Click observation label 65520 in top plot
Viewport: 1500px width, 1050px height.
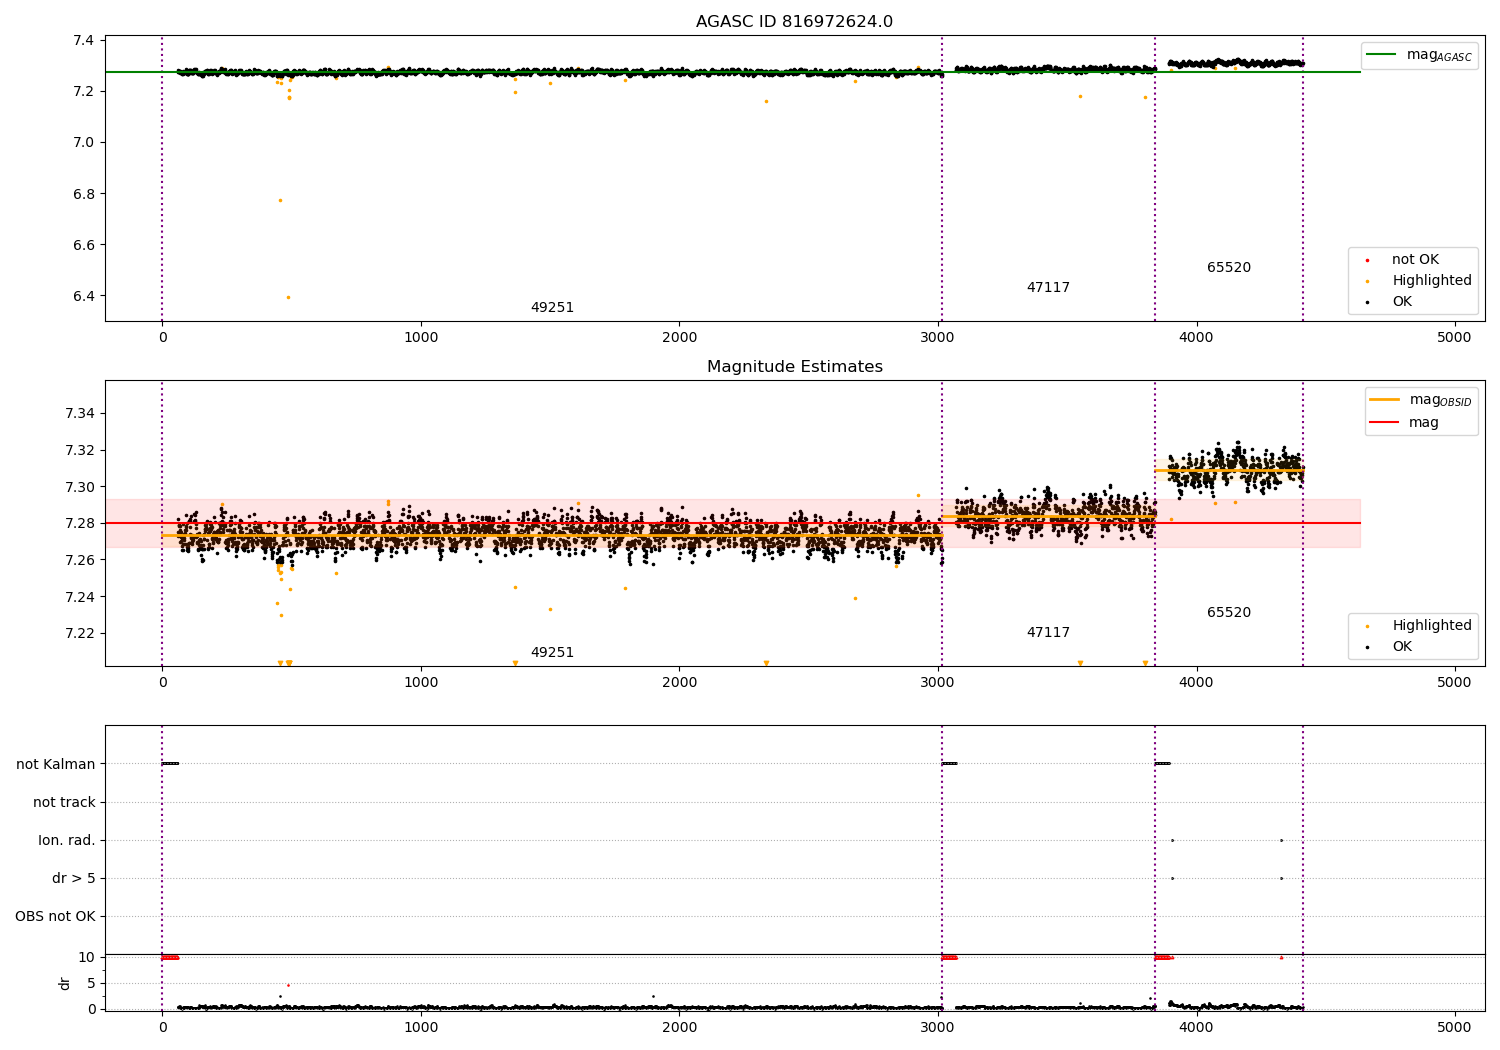click(x=1229, y=268)
